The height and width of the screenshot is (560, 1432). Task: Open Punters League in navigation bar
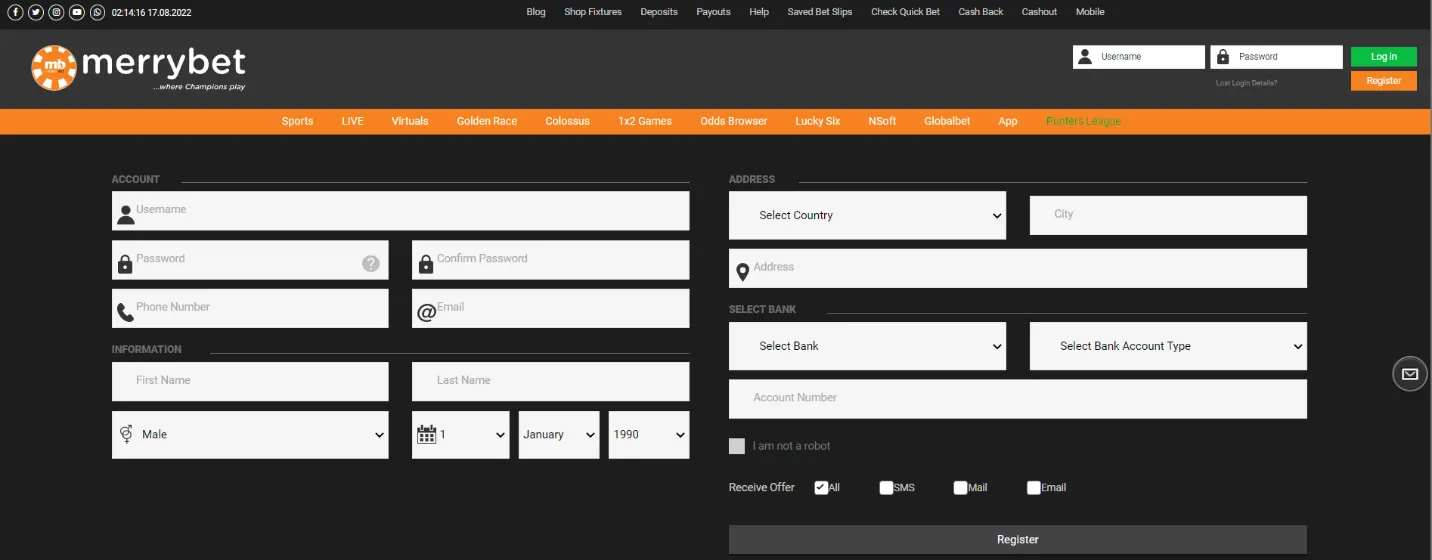tap(1083, 121)
